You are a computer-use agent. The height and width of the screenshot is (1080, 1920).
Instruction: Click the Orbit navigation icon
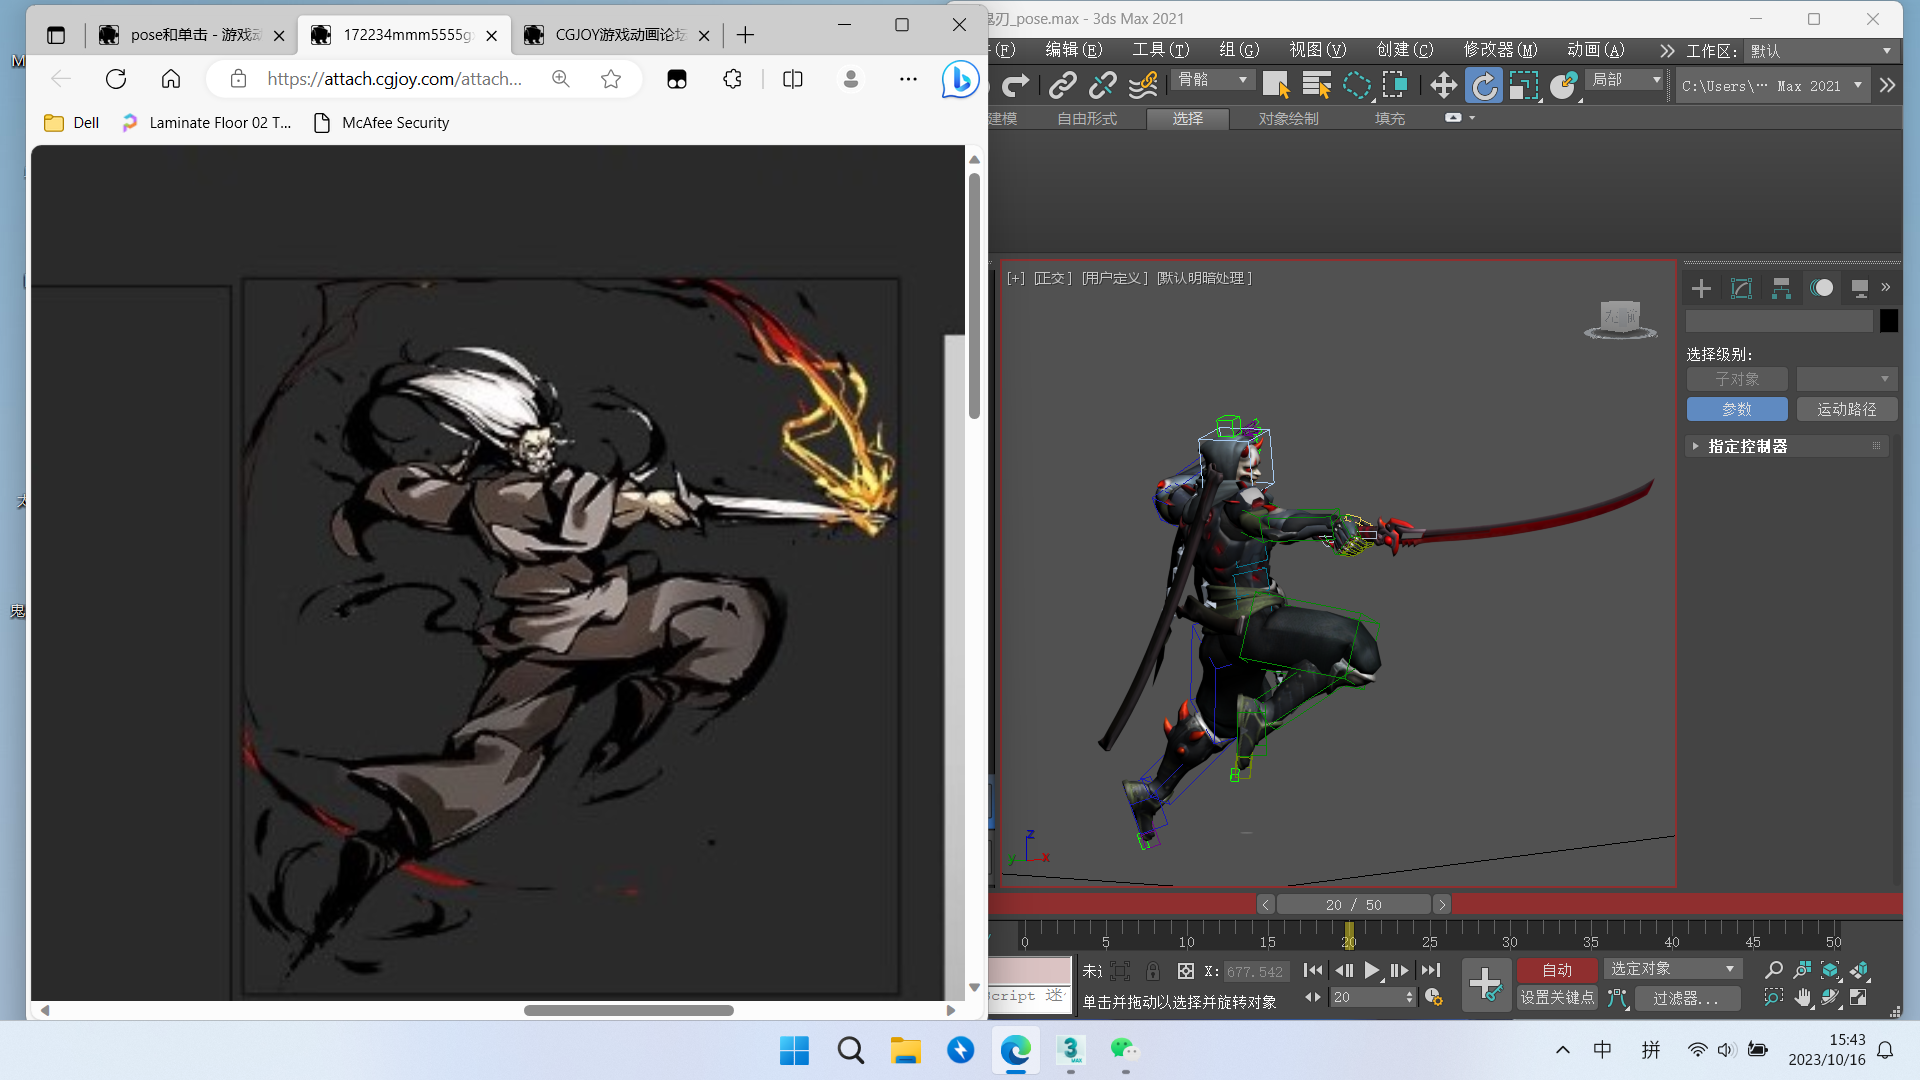coord(1830,997)
